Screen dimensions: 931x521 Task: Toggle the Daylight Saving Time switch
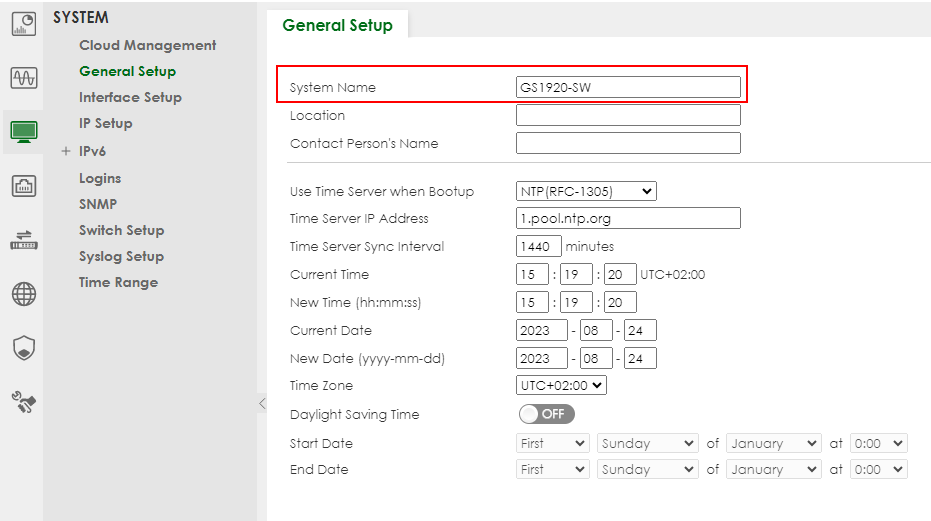(546, 414)
